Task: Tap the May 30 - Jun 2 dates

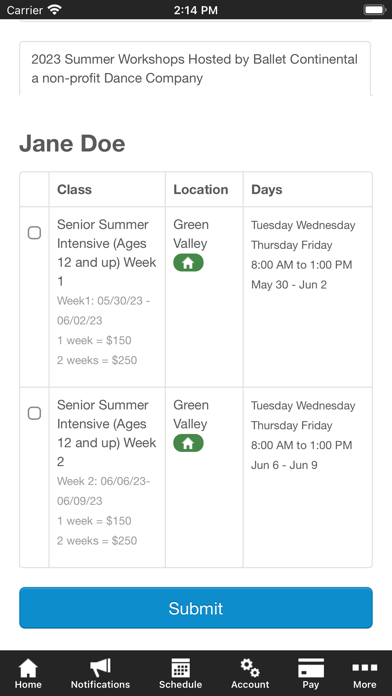Action: coord(289,285)
